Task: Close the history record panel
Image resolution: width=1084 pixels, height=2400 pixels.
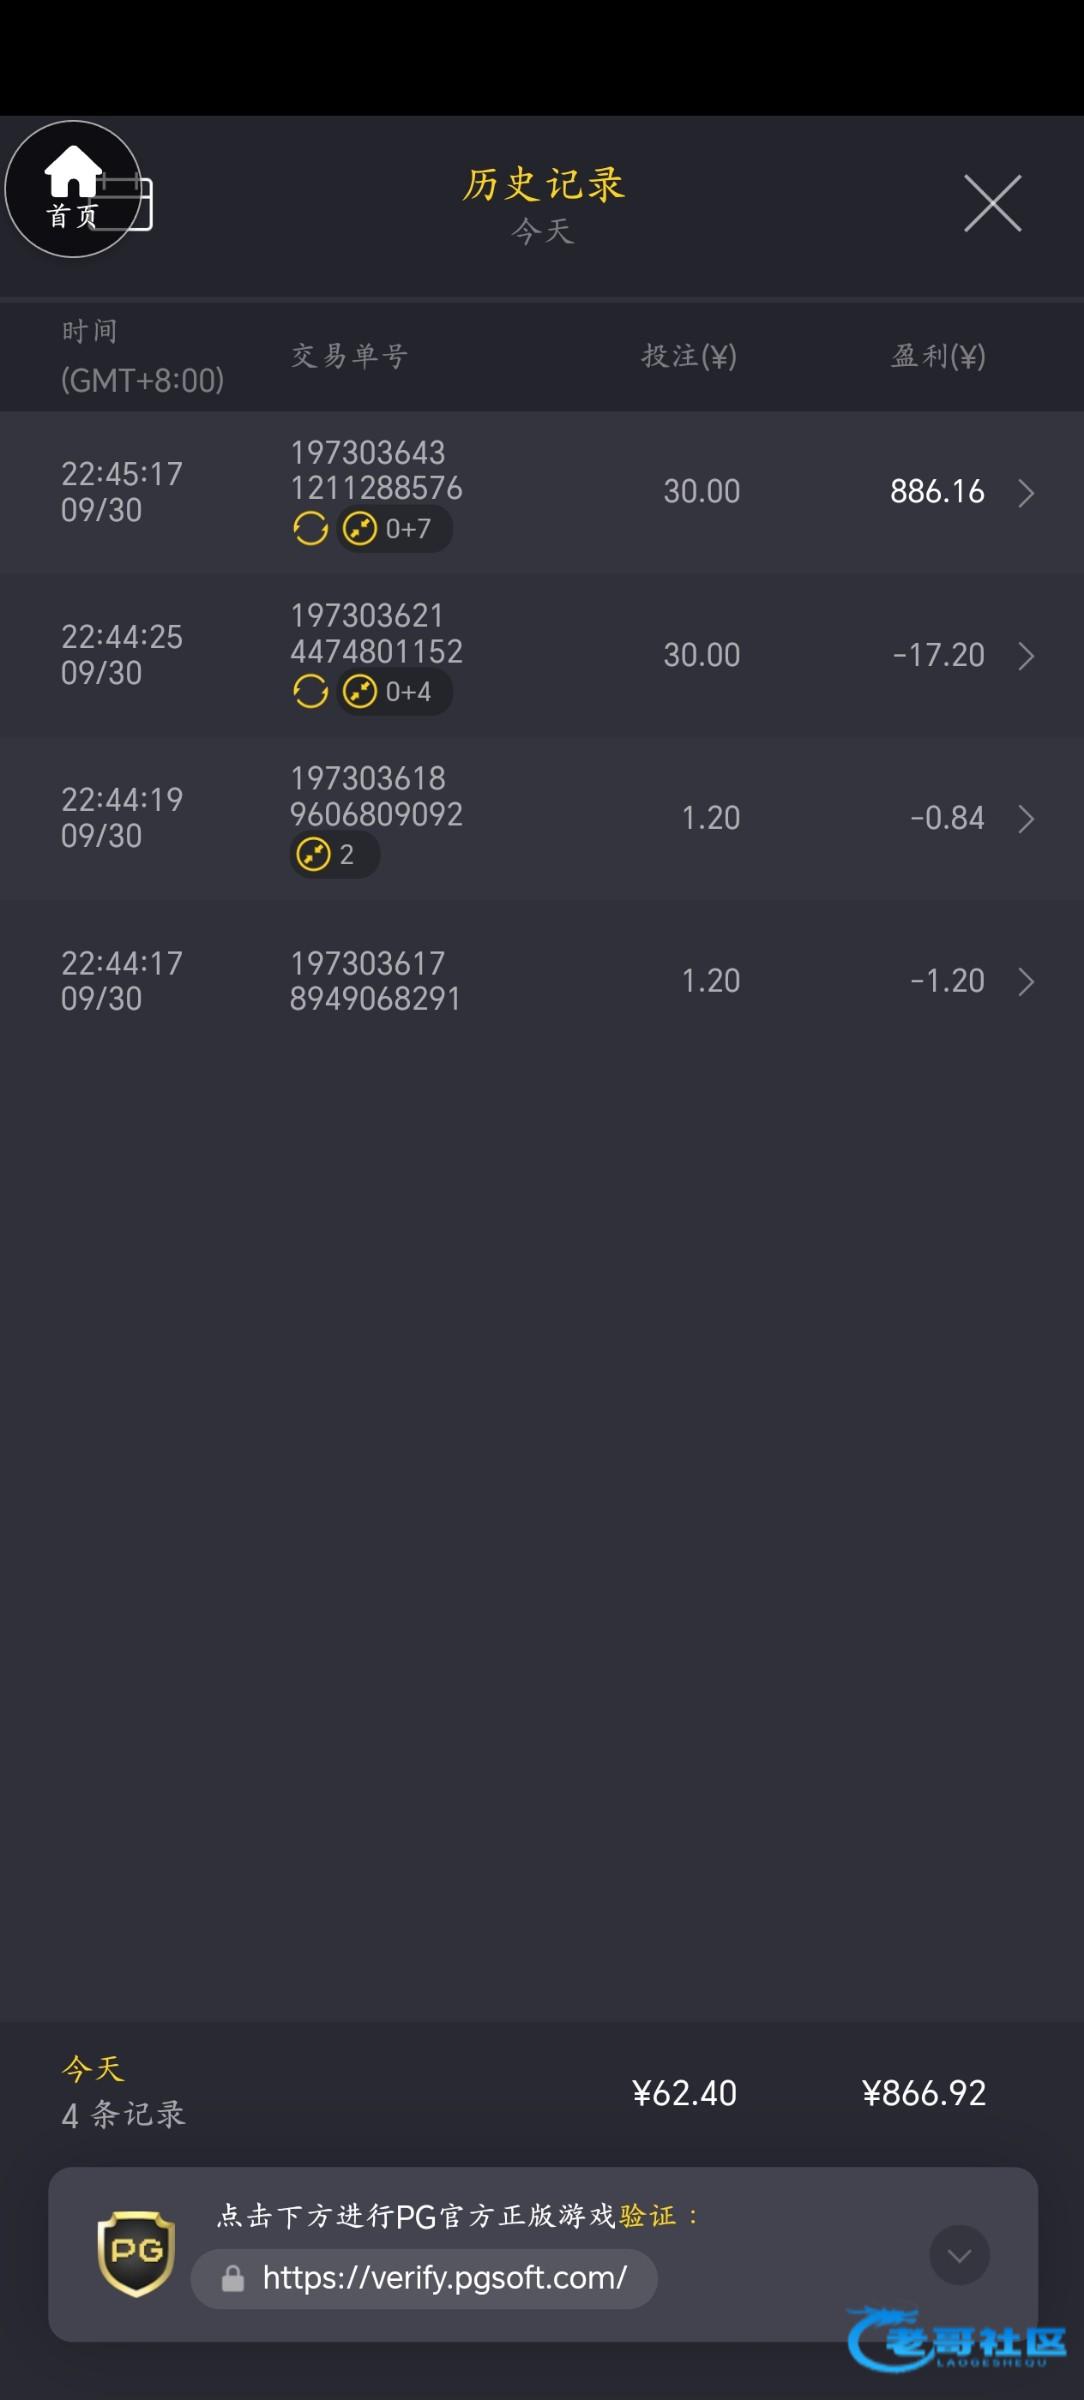Action: click(x=992, y=203)
